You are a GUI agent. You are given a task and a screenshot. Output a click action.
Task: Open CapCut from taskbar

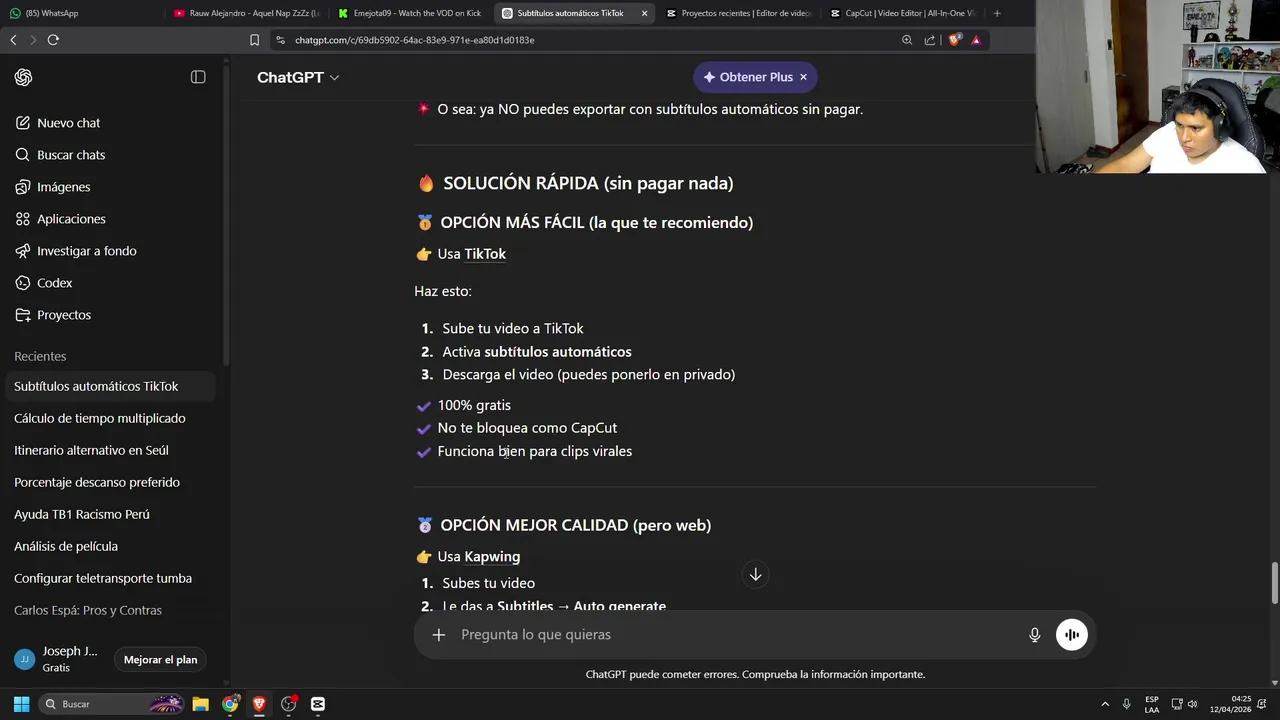click(318, 704)
